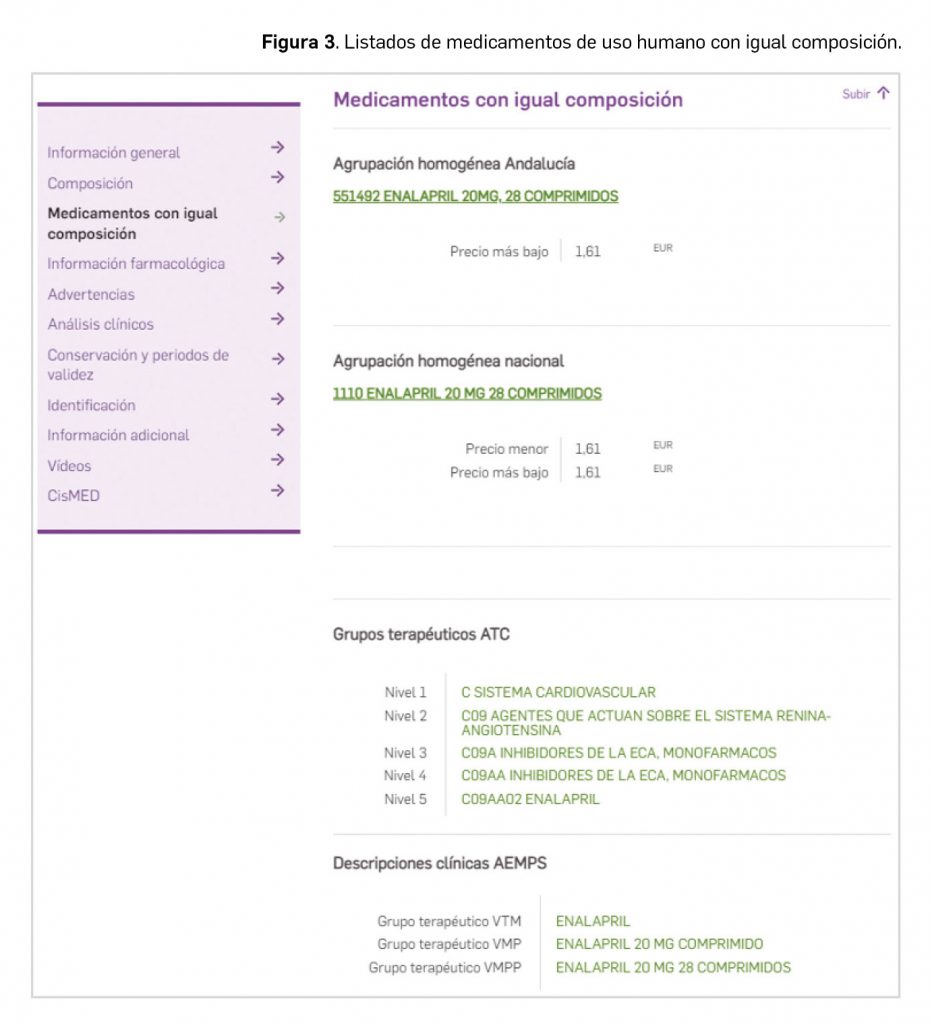Click C09A INHIBIDORES DE LA ECA level 3
Screen dimensions: 930x1024
(618, 753)
